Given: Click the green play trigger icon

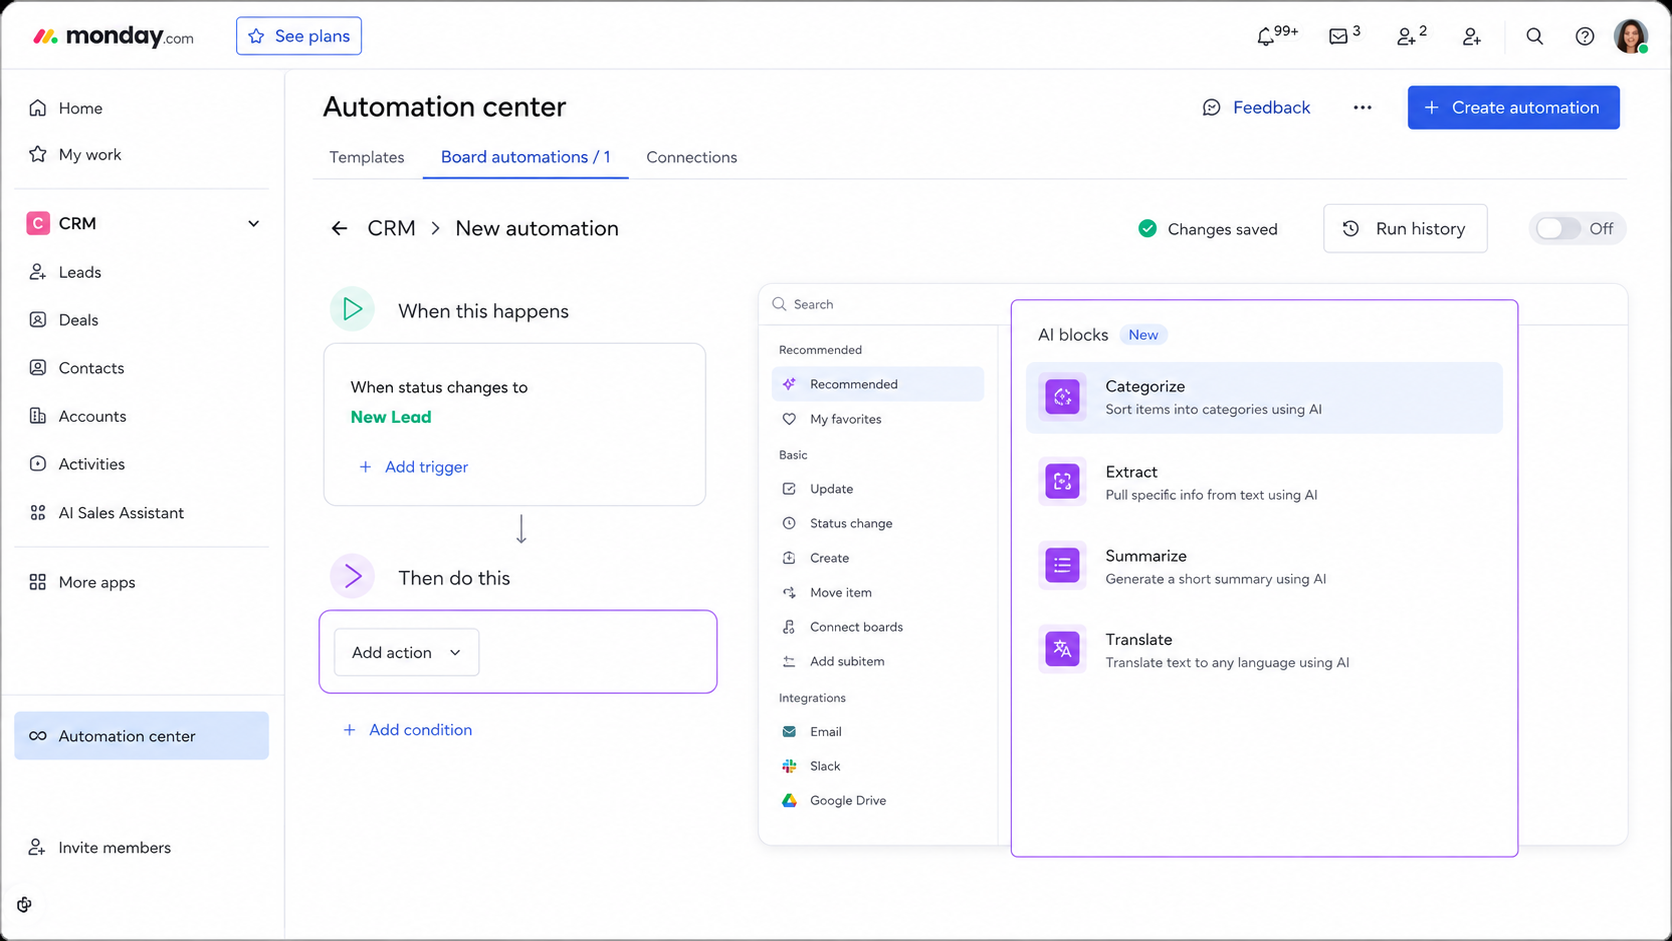Looking at the screenshot, I should (352, 309).
